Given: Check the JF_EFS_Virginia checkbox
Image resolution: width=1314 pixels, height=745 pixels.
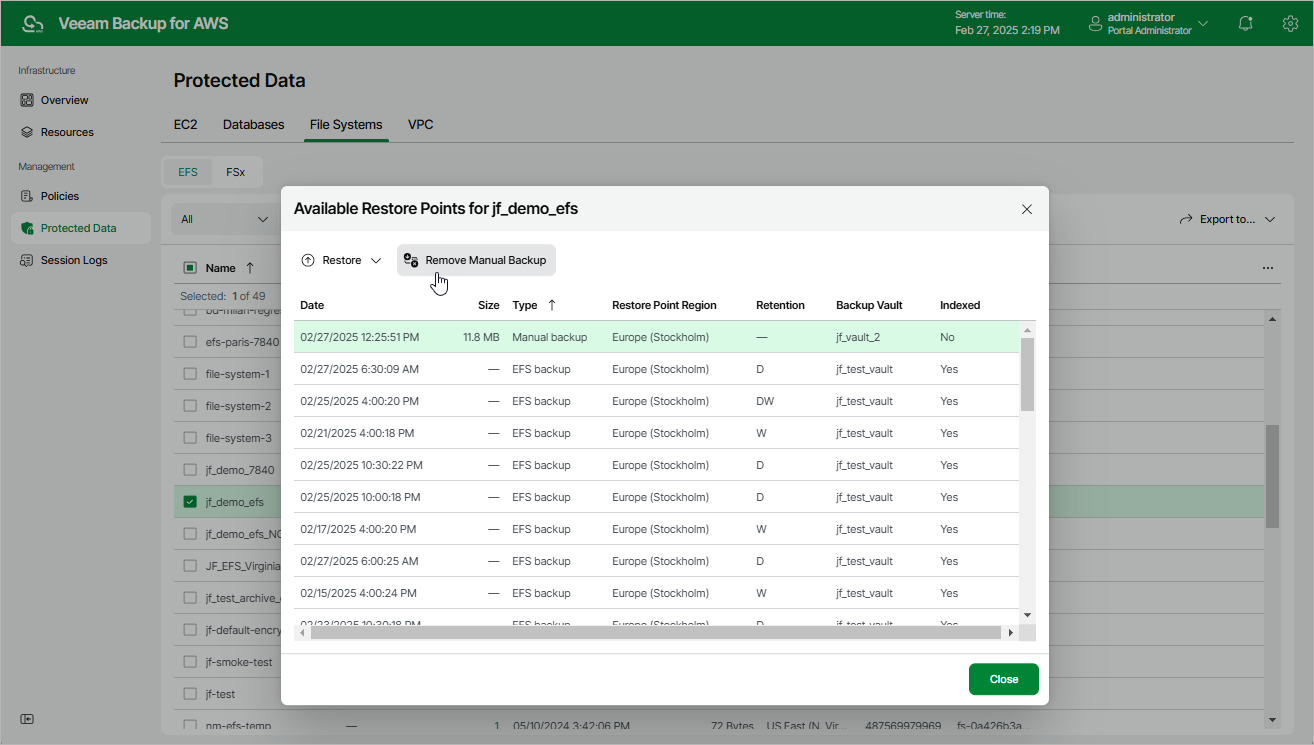Looking at the screenshot, I should [x=190, y=566].
